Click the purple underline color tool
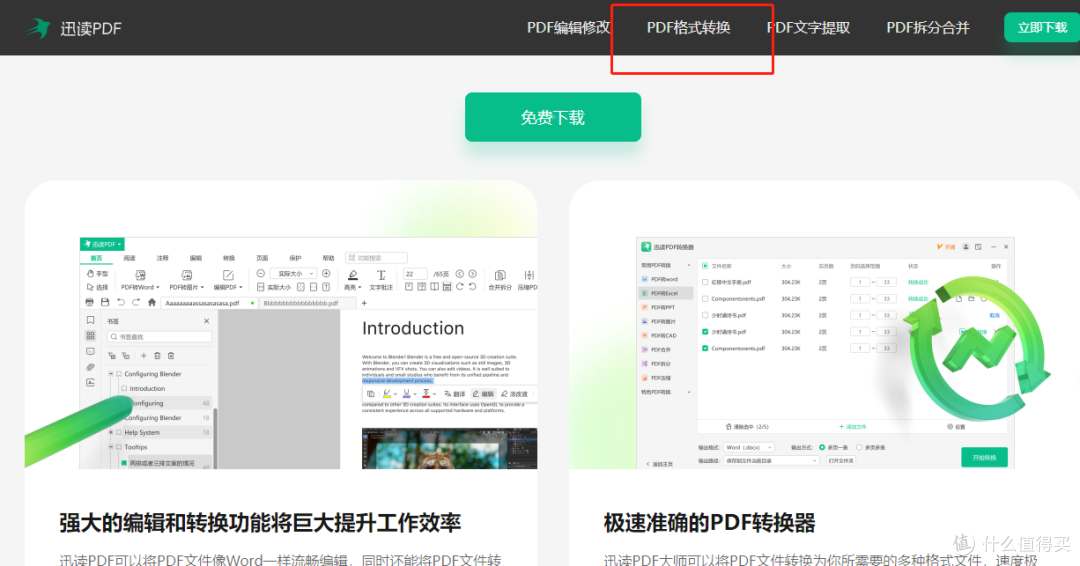The height and width of the screenshot is (566, 1080). click(406, 394)
